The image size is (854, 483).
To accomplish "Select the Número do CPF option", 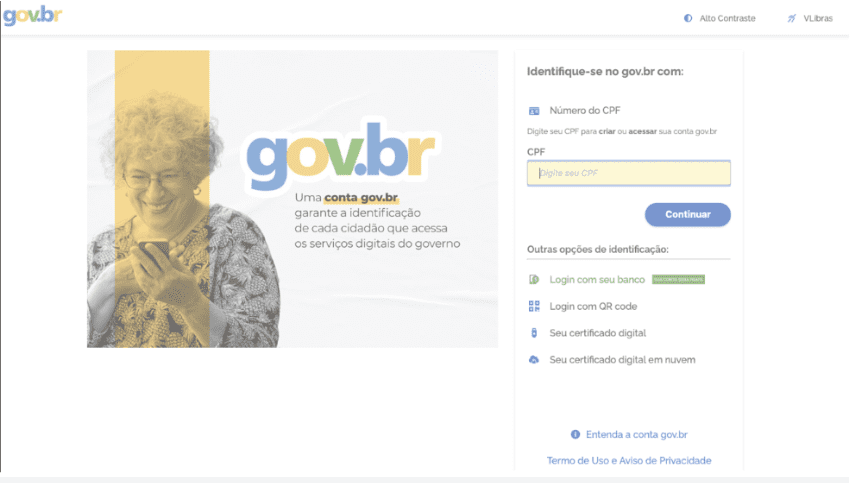I will tap(584, 111).
